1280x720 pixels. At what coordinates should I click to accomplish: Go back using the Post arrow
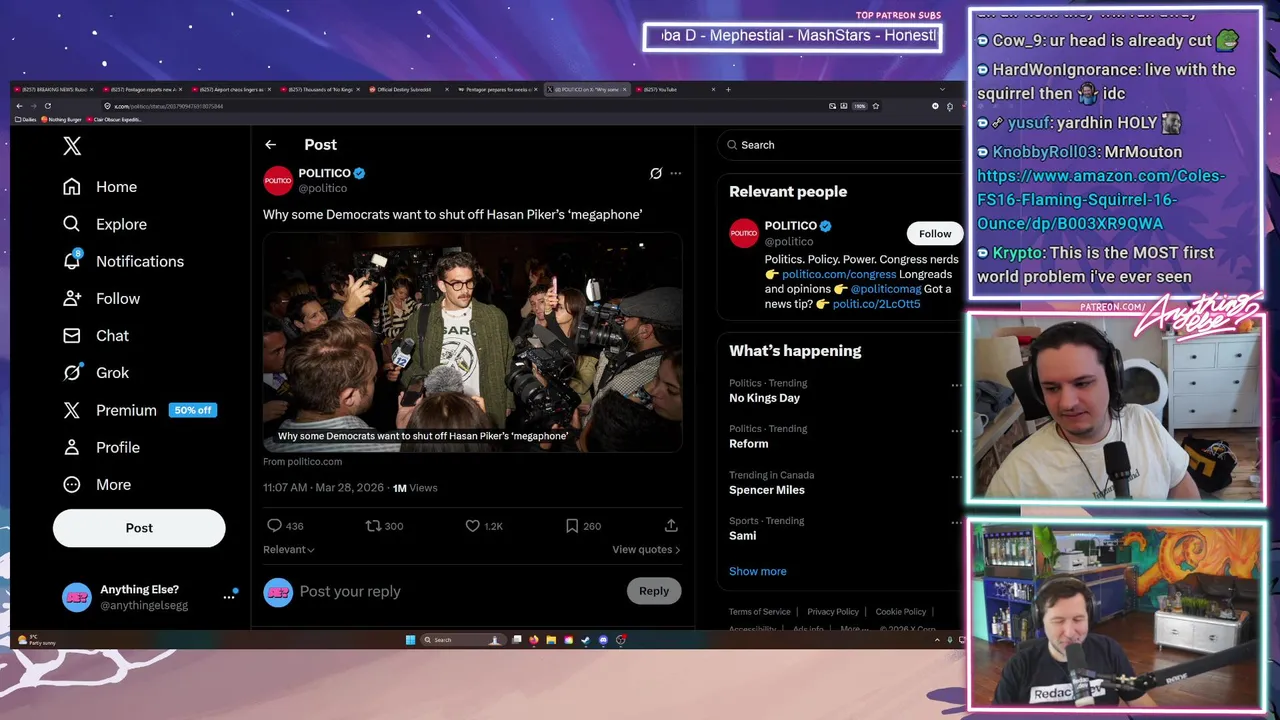point(270,145)
